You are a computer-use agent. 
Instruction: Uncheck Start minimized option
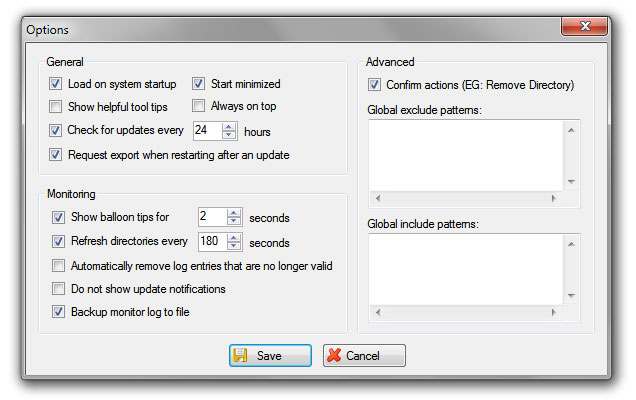(198, 84)
